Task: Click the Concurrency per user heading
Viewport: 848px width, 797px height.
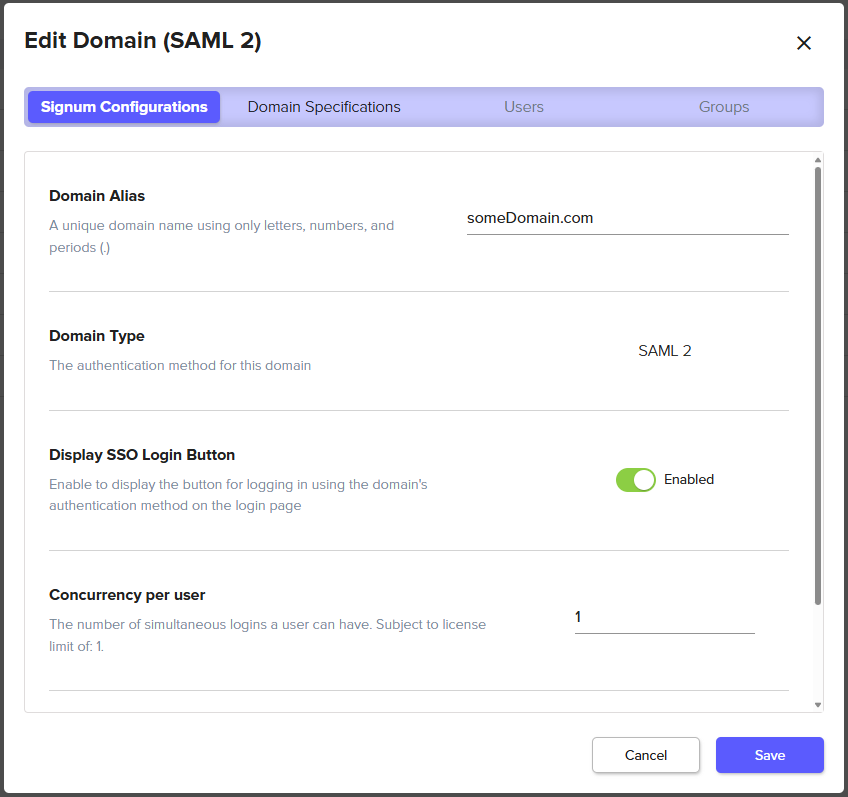Action: click(127, 595)
